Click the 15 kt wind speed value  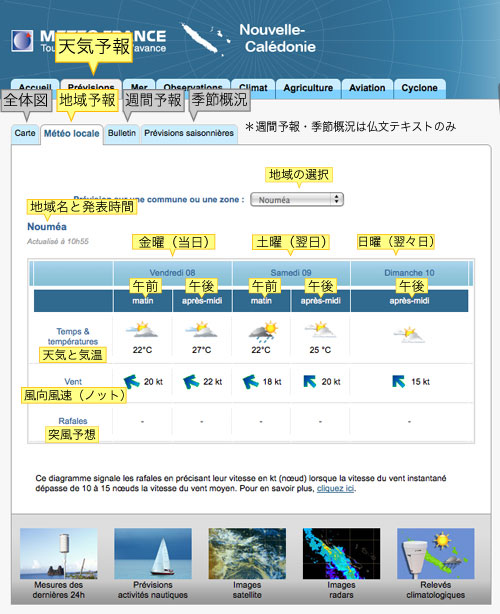(421, 382)
